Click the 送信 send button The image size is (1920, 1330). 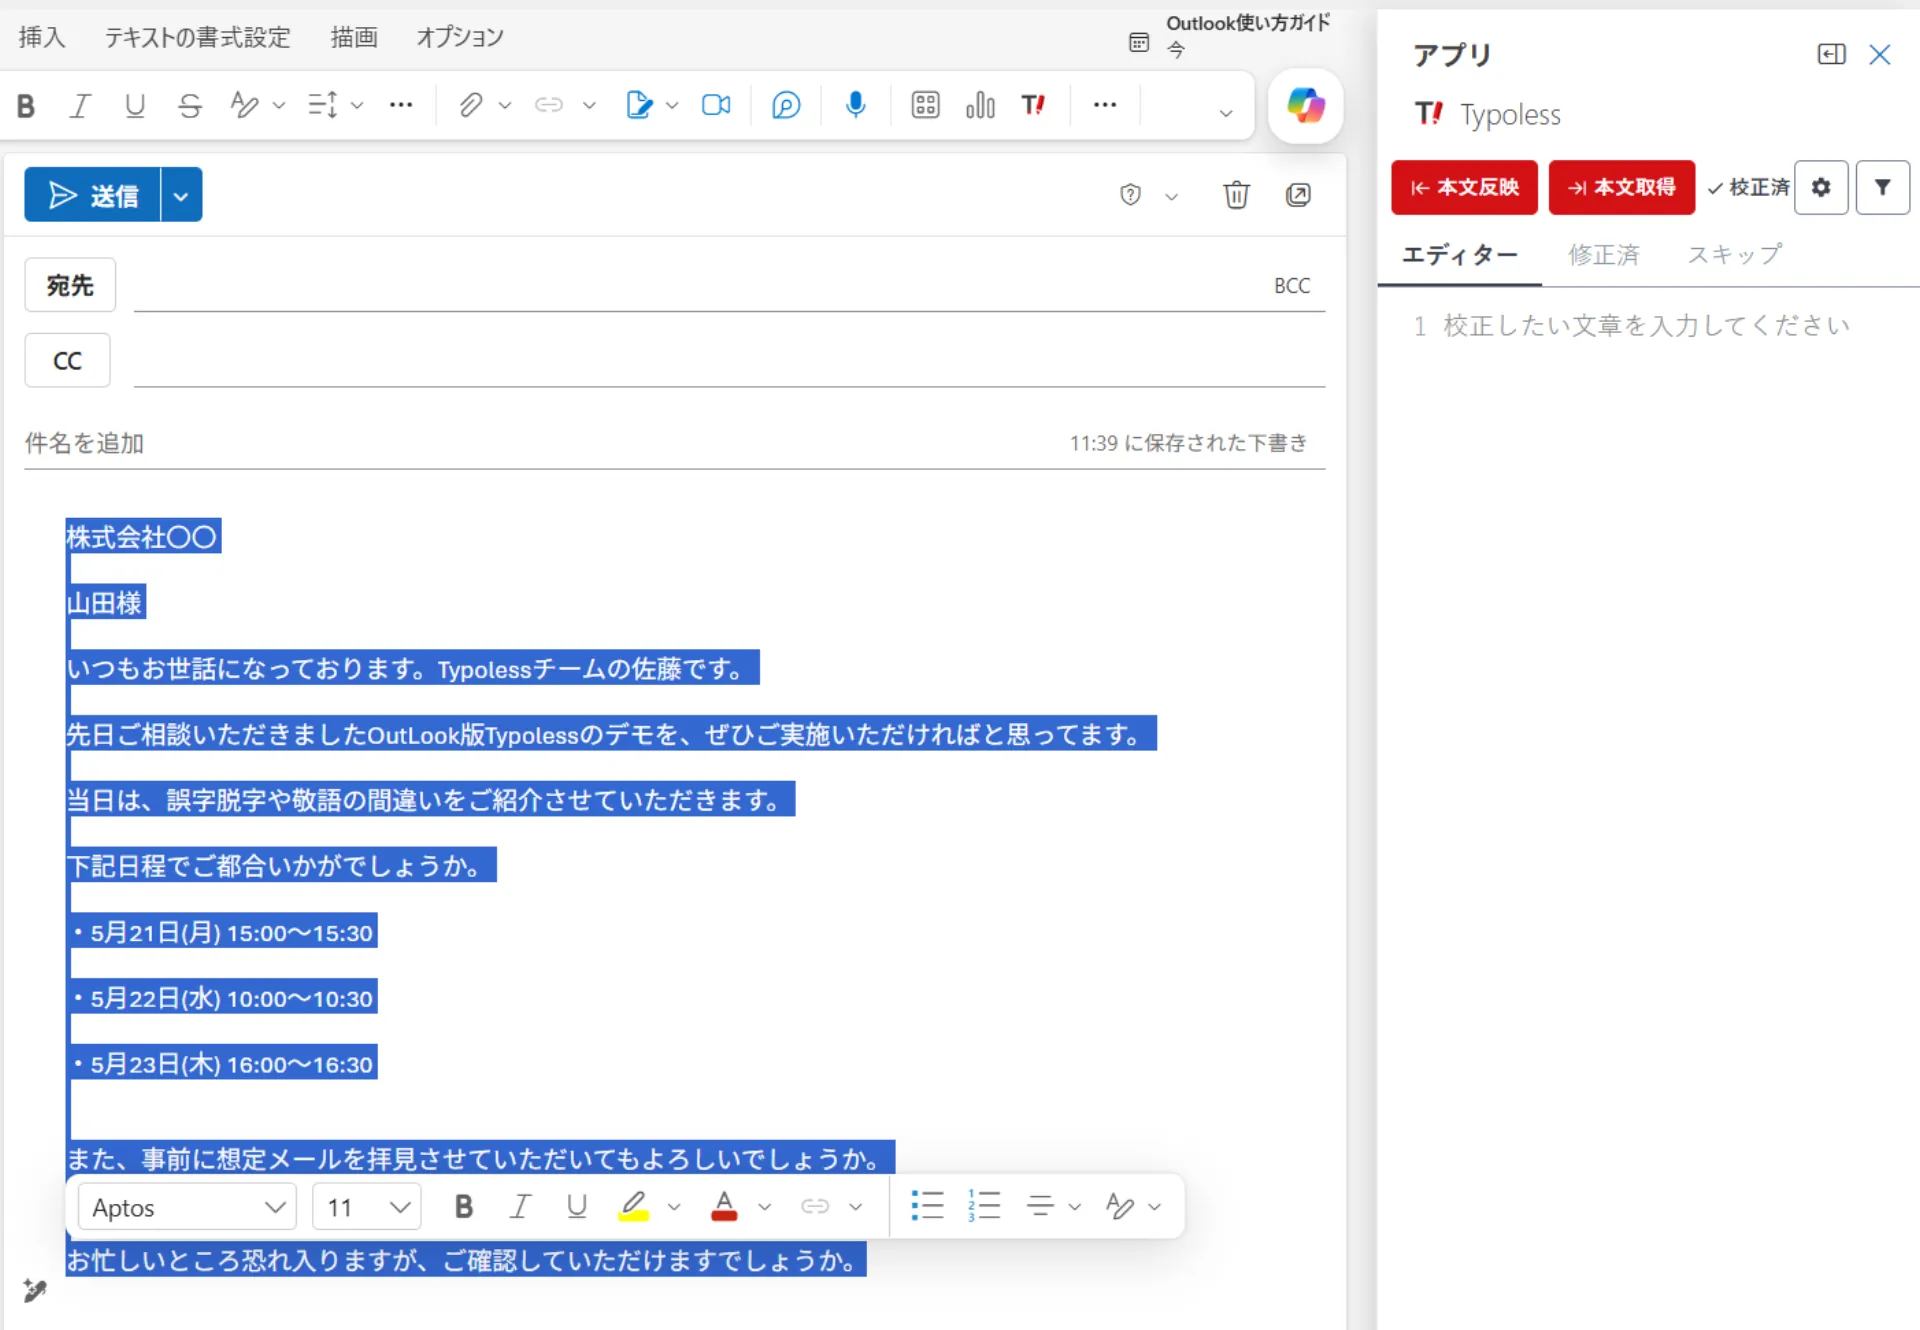click(93, 195)
